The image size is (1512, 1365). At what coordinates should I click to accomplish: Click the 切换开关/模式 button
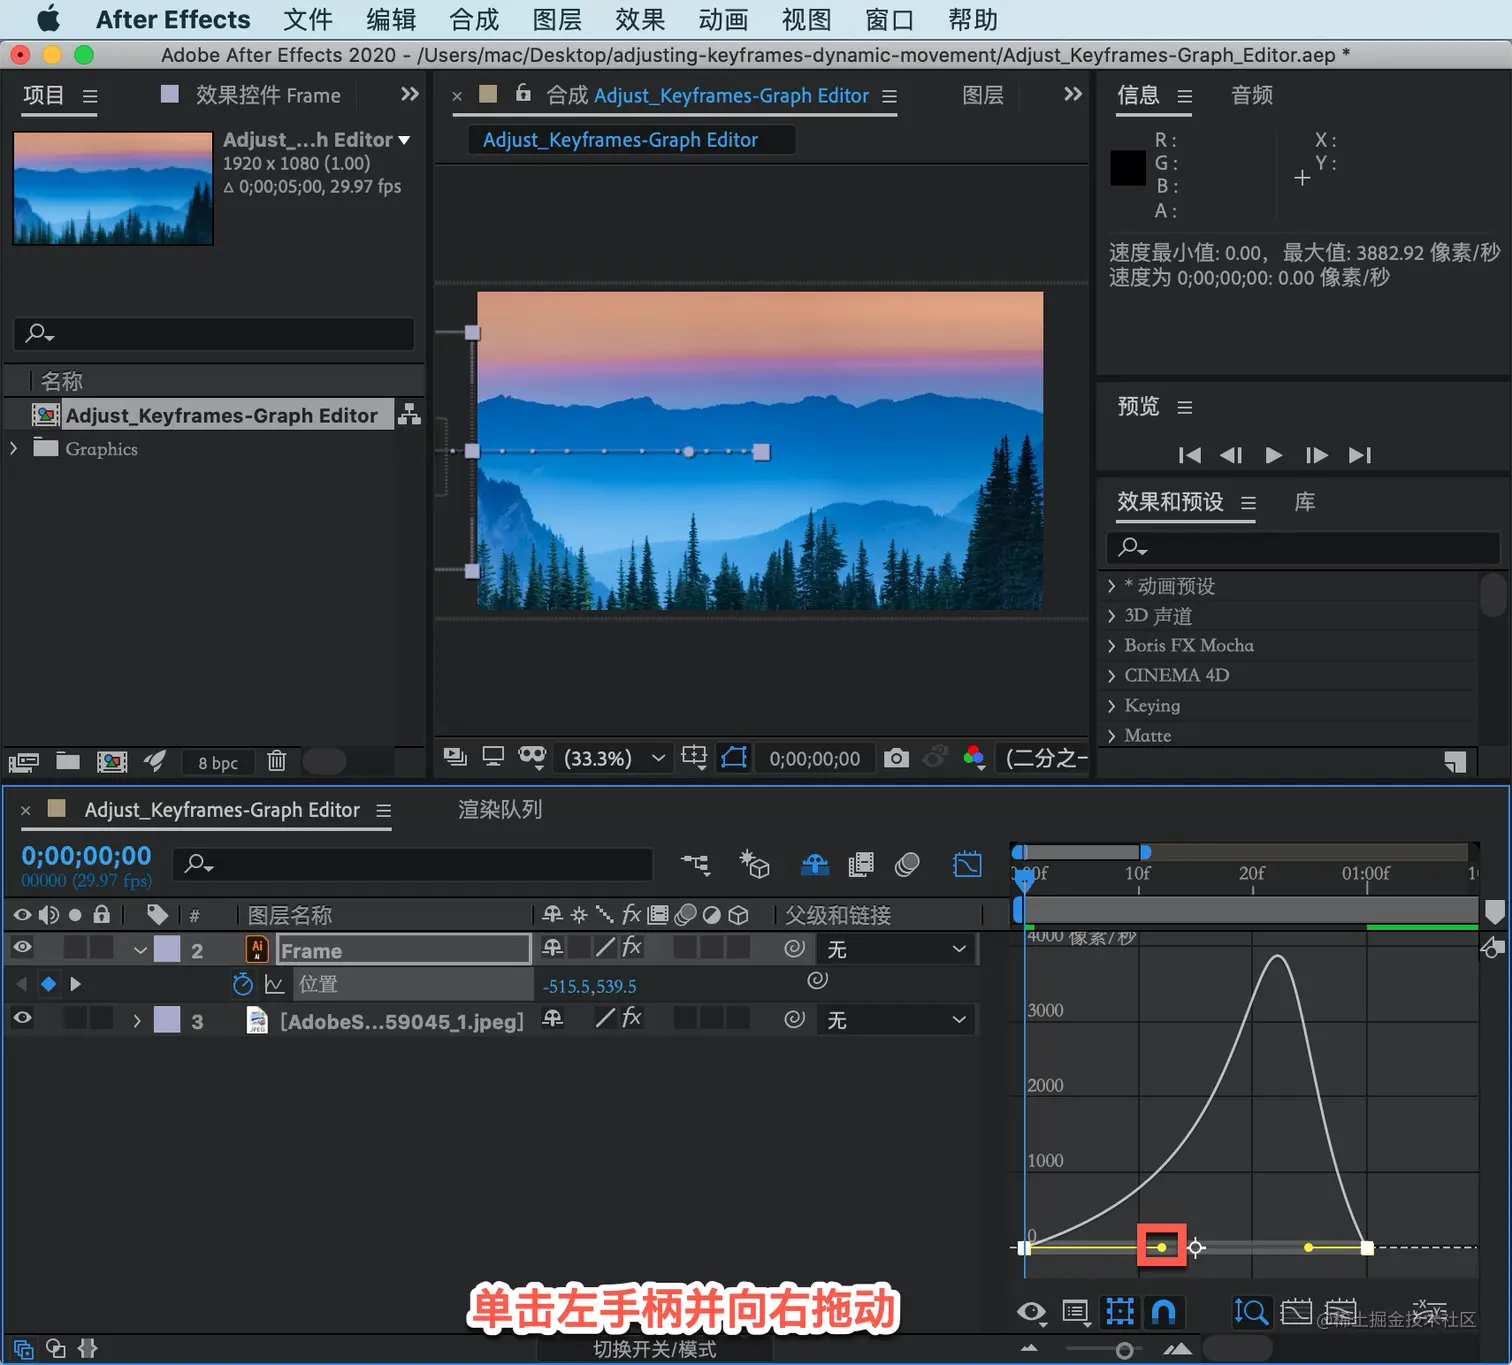(655, 1349)
